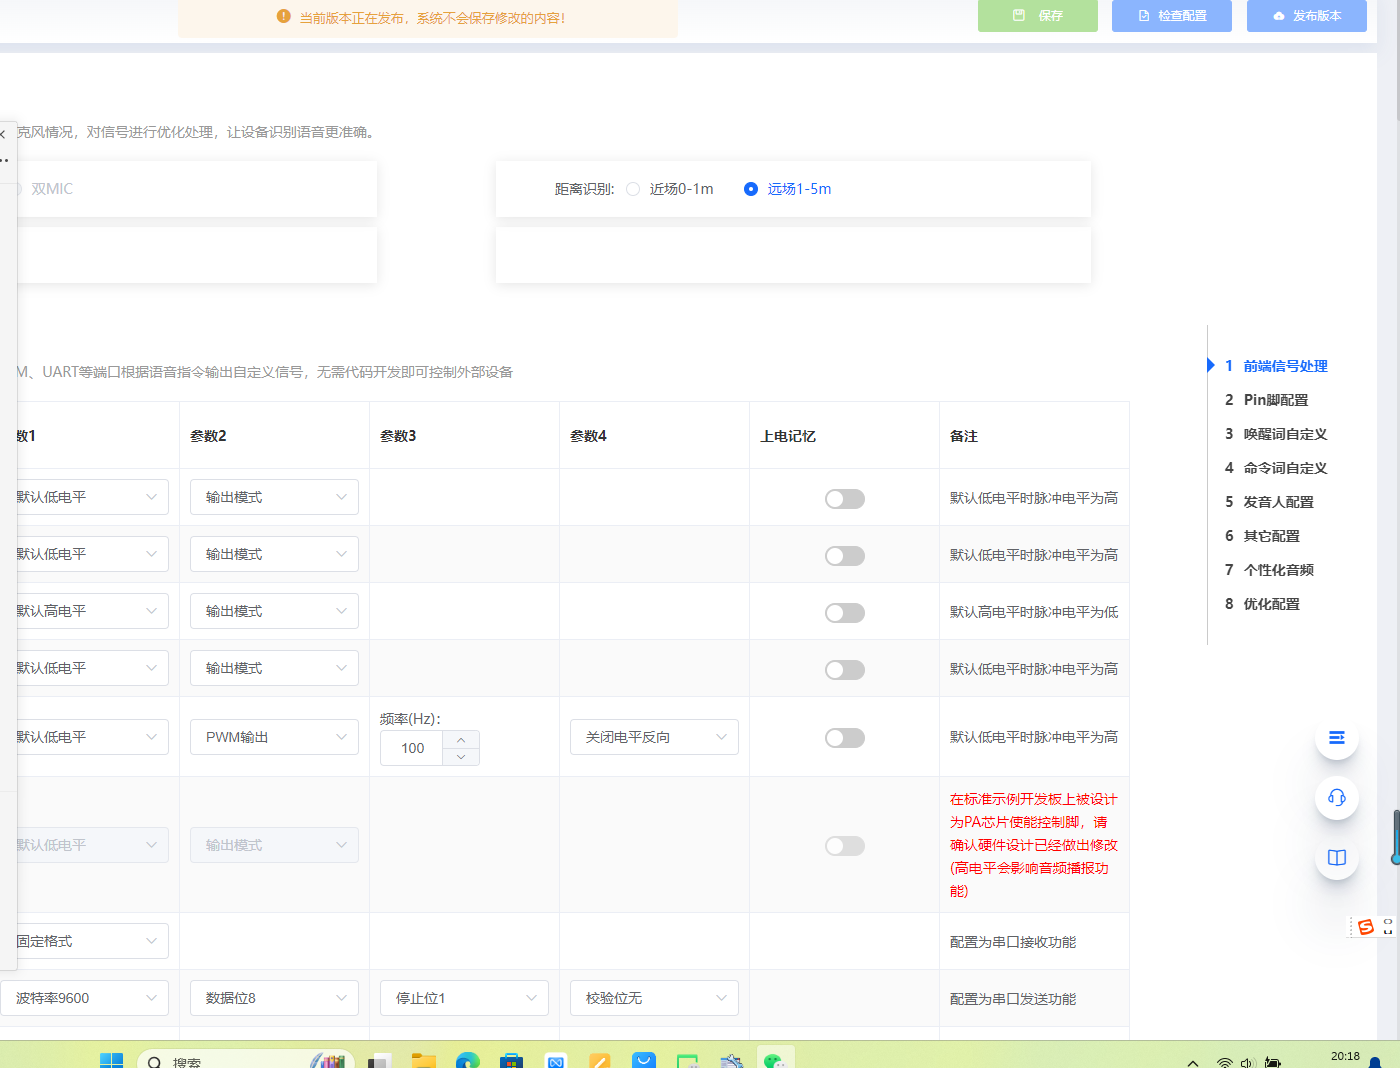Go to 唤醒词自定义 in side navigation
Viewport: 1400px width, 1068px height.
coord(1284,434)
